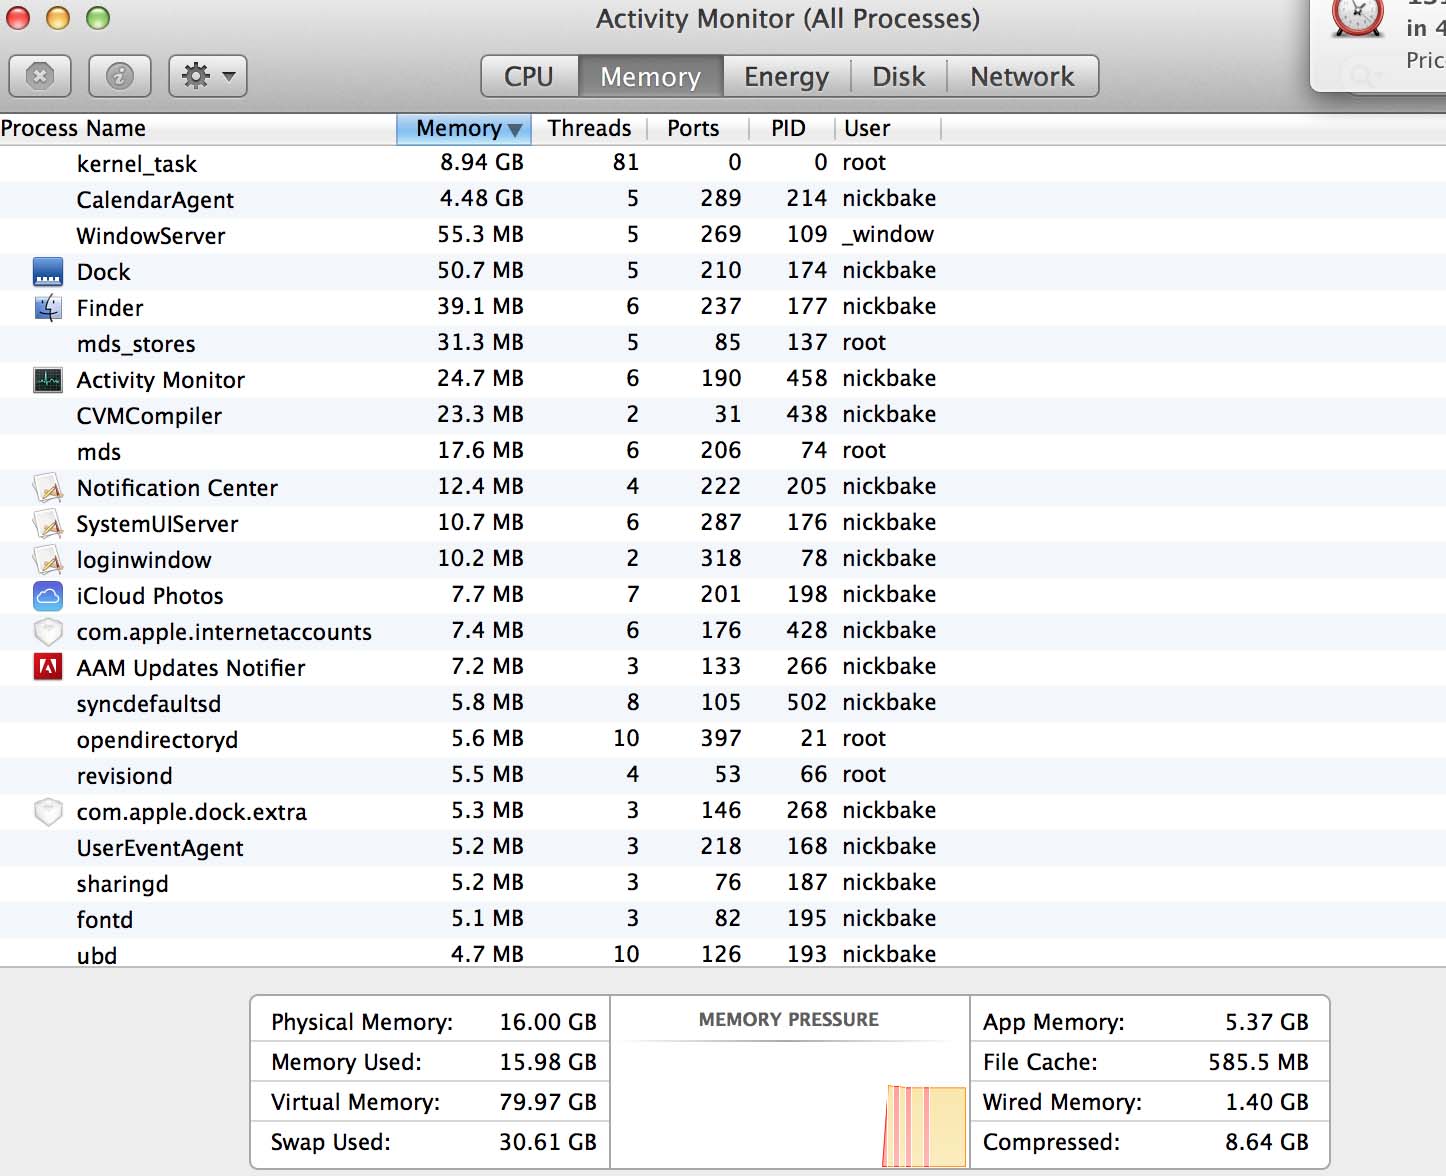Sort by the Process Name column header
1446x1176 pixels.
(x=198, y=128)
